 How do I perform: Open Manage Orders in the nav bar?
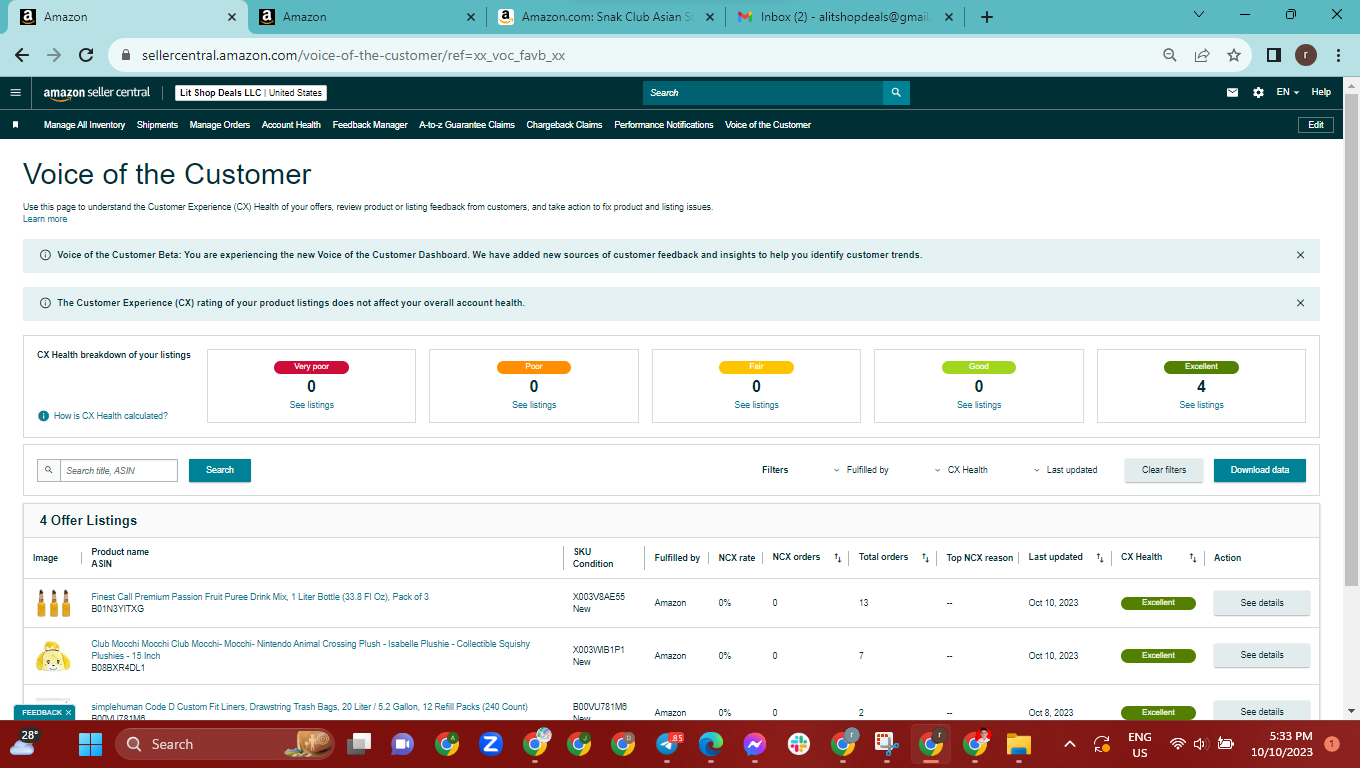tap(220, 125)
